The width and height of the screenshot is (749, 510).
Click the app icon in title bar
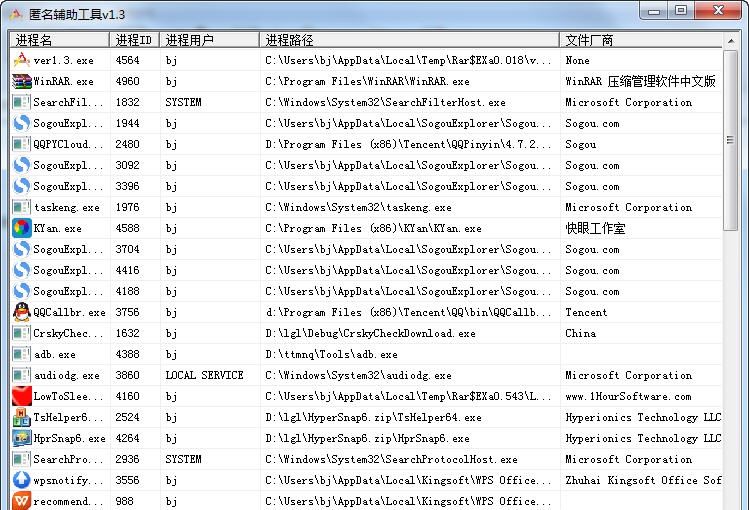(15, 14)
